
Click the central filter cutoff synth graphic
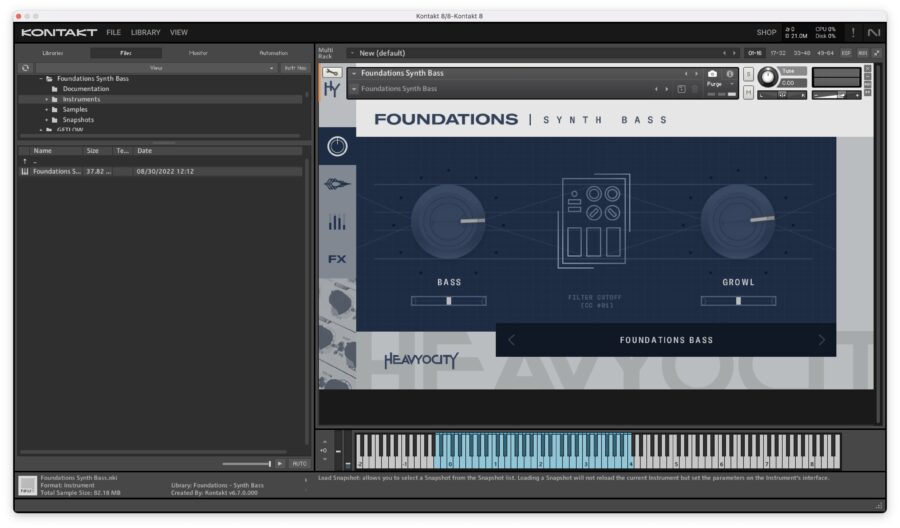[x=594, y=221]
